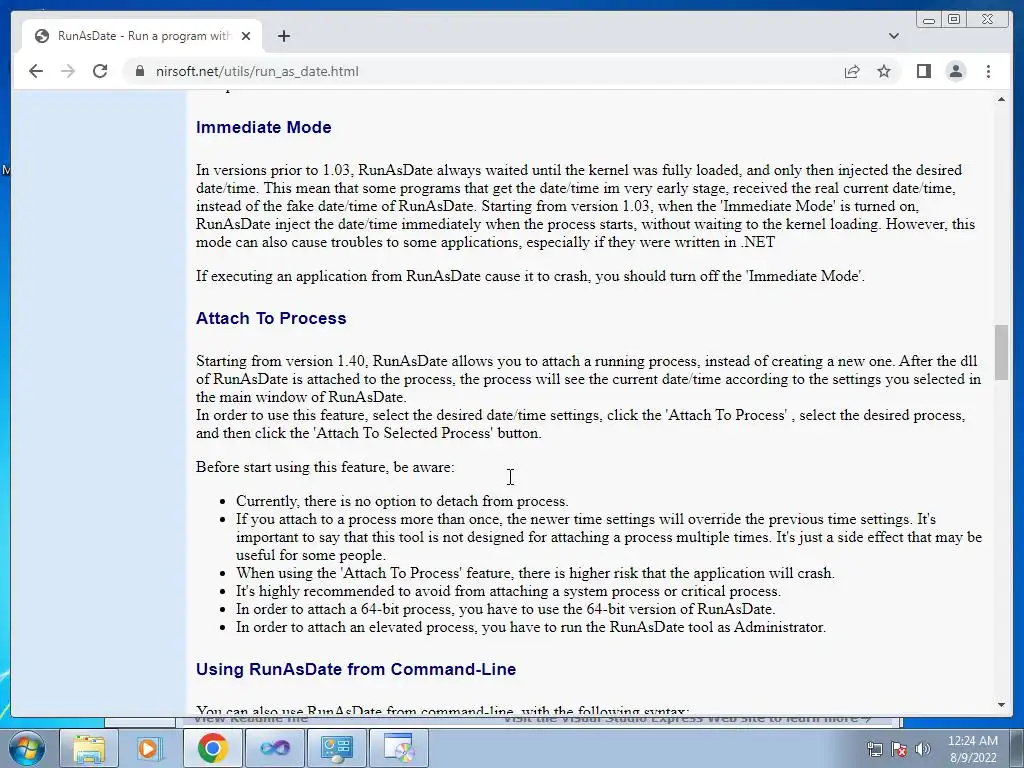This screenshot has height=768, width=1024.
Task: Minimize the Chrome window
Action: [929, 20]
